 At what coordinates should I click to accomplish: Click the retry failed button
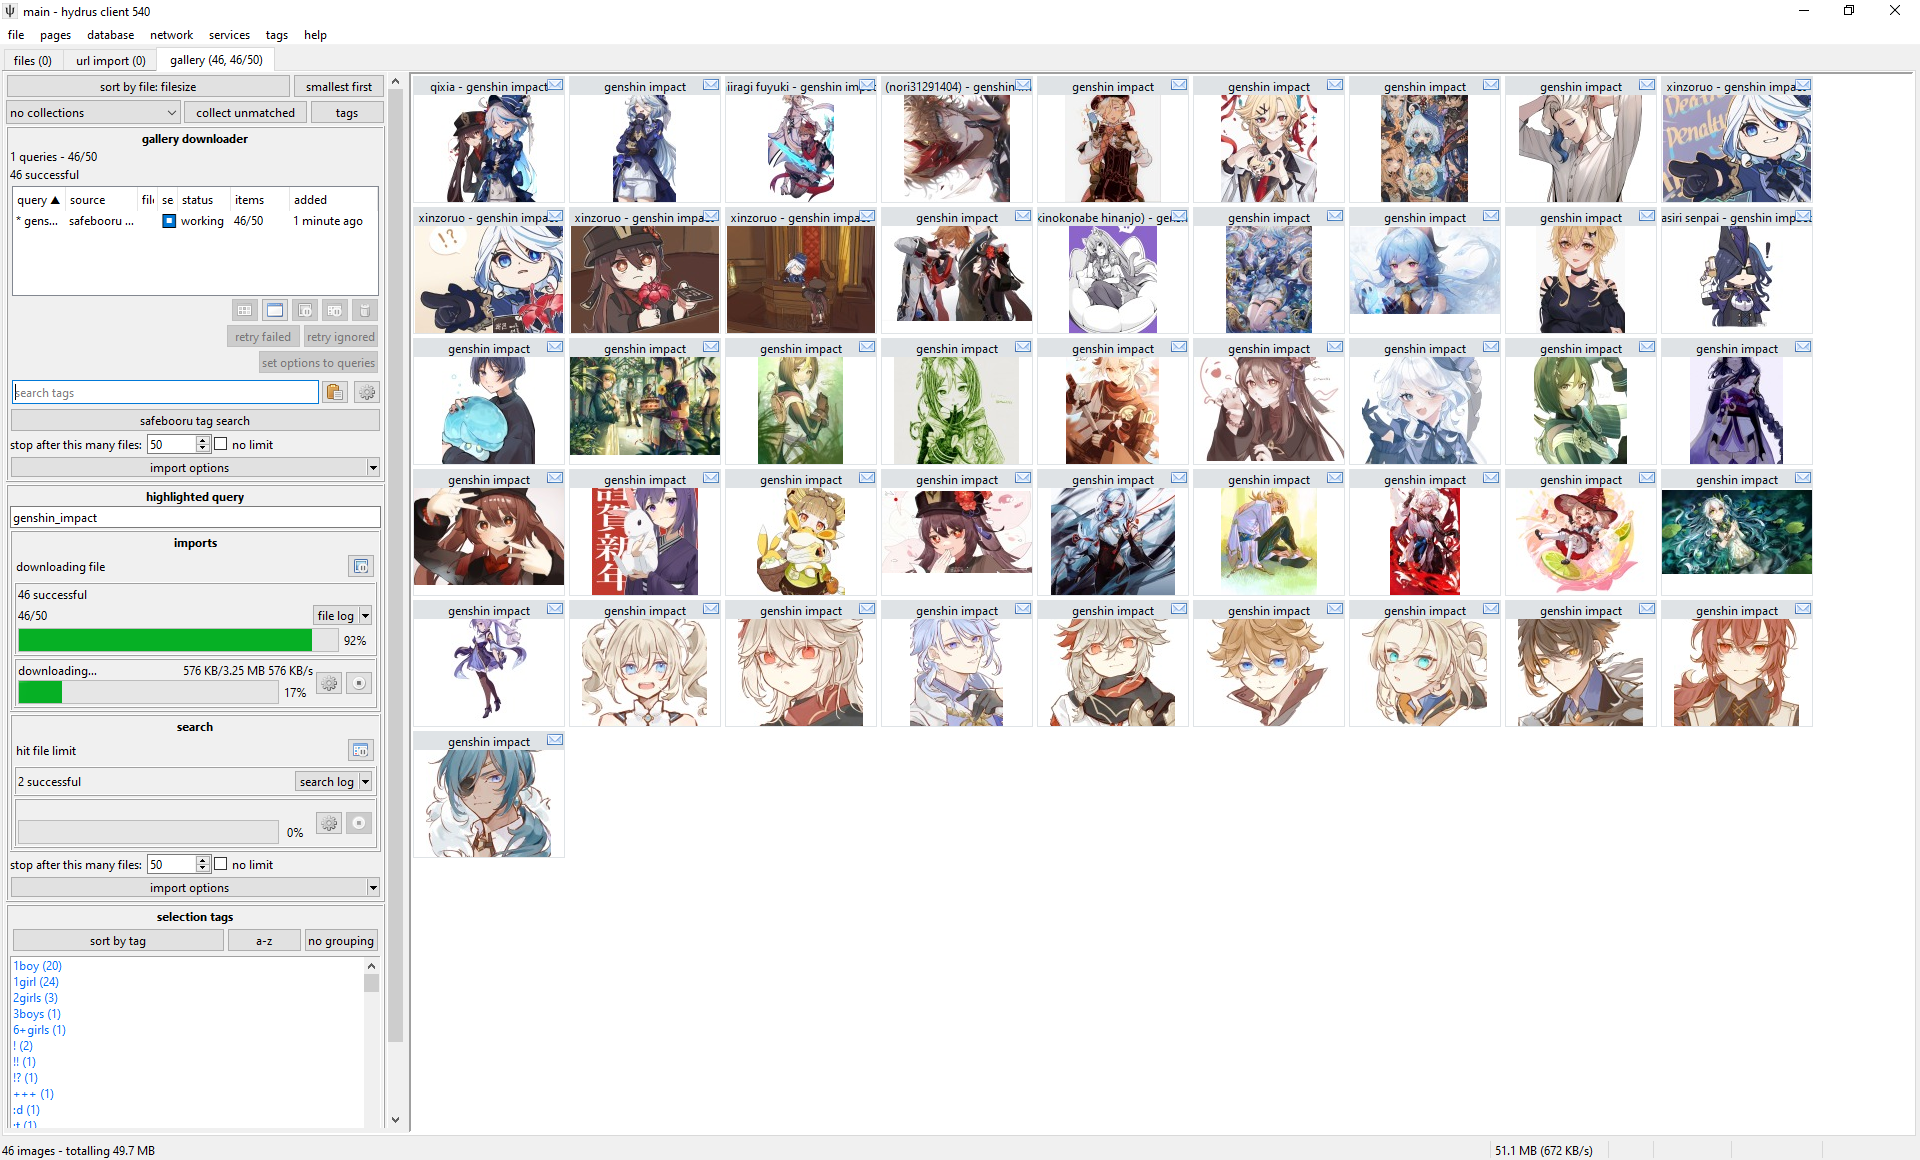click(259, 335)
